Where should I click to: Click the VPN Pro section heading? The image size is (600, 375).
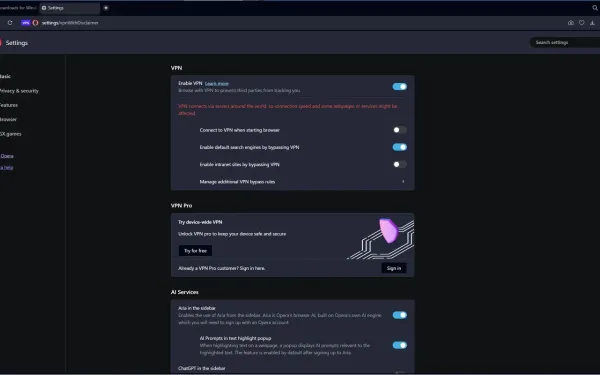pyautogui.click(x=181, y=205)
